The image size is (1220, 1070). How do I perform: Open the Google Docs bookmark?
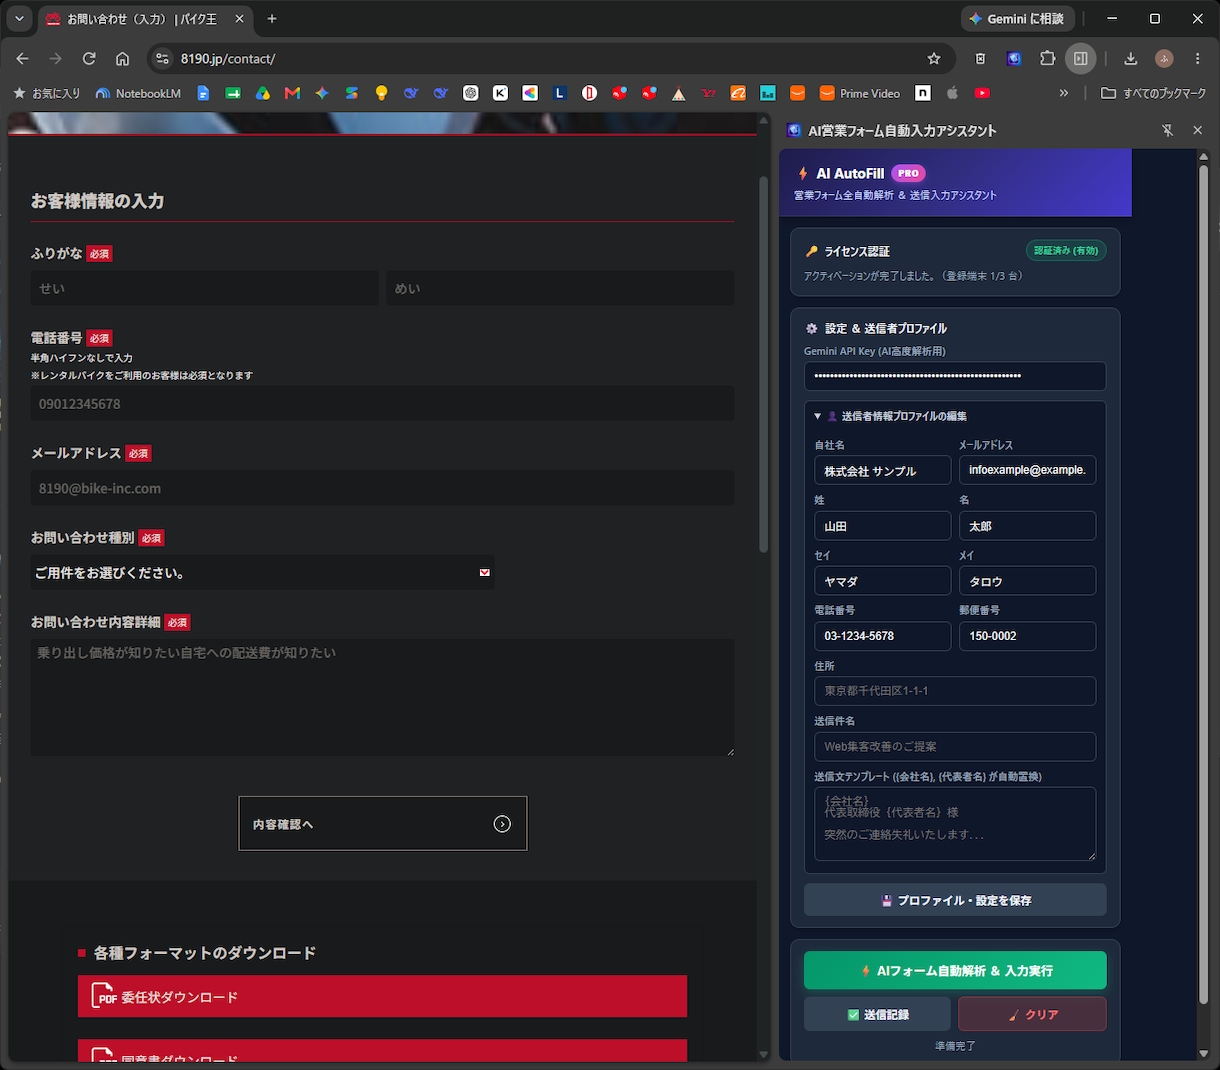(203, 93)
